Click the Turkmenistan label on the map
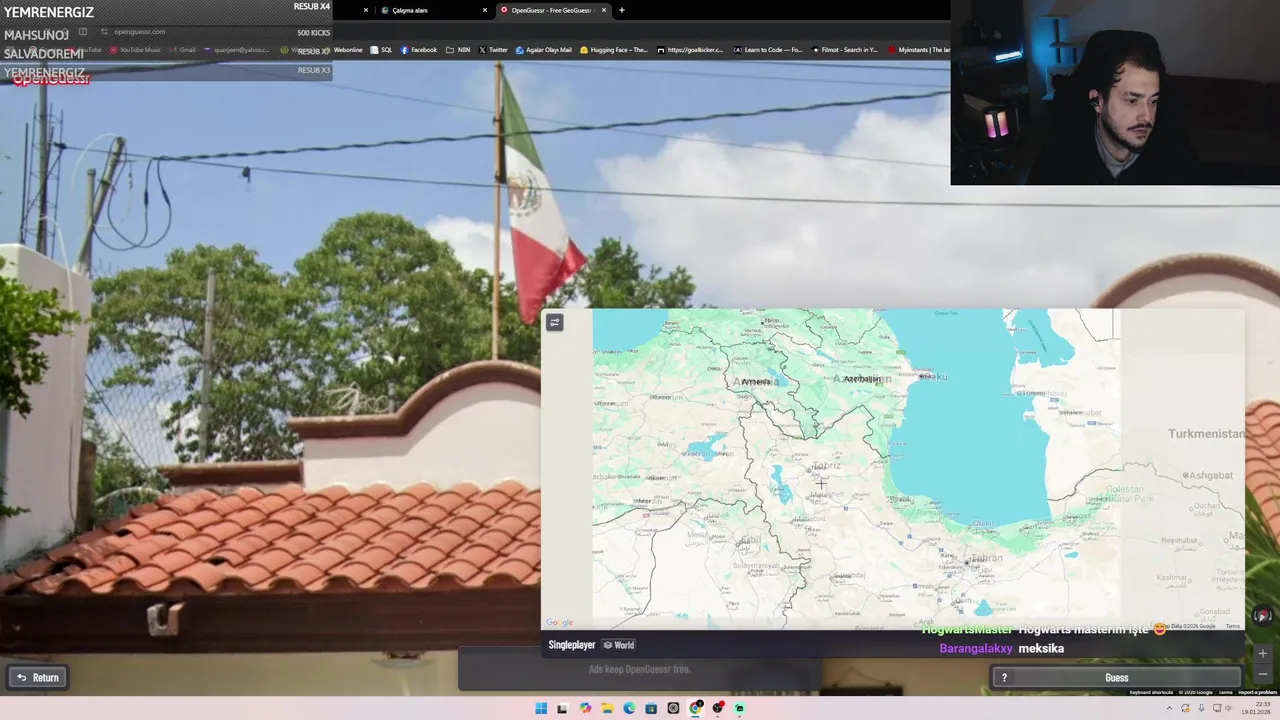The width and height of the screenshot is (1280, 720). [x=1206, y=433]
